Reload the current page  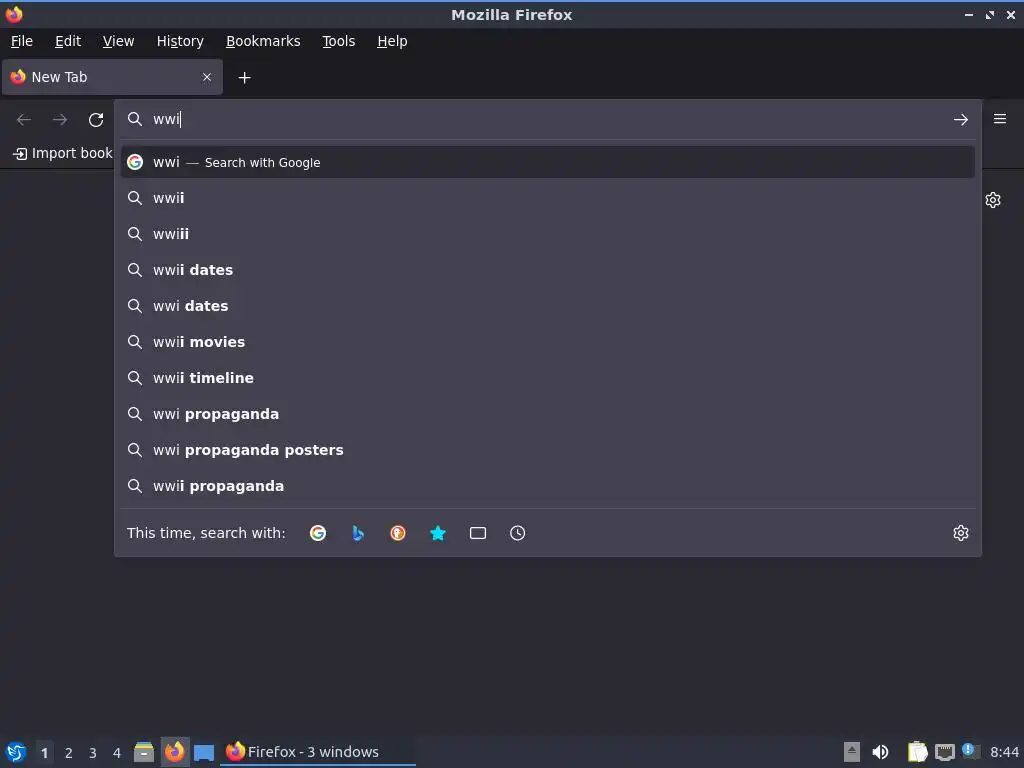pyautogui.click(x=96, y=120)
